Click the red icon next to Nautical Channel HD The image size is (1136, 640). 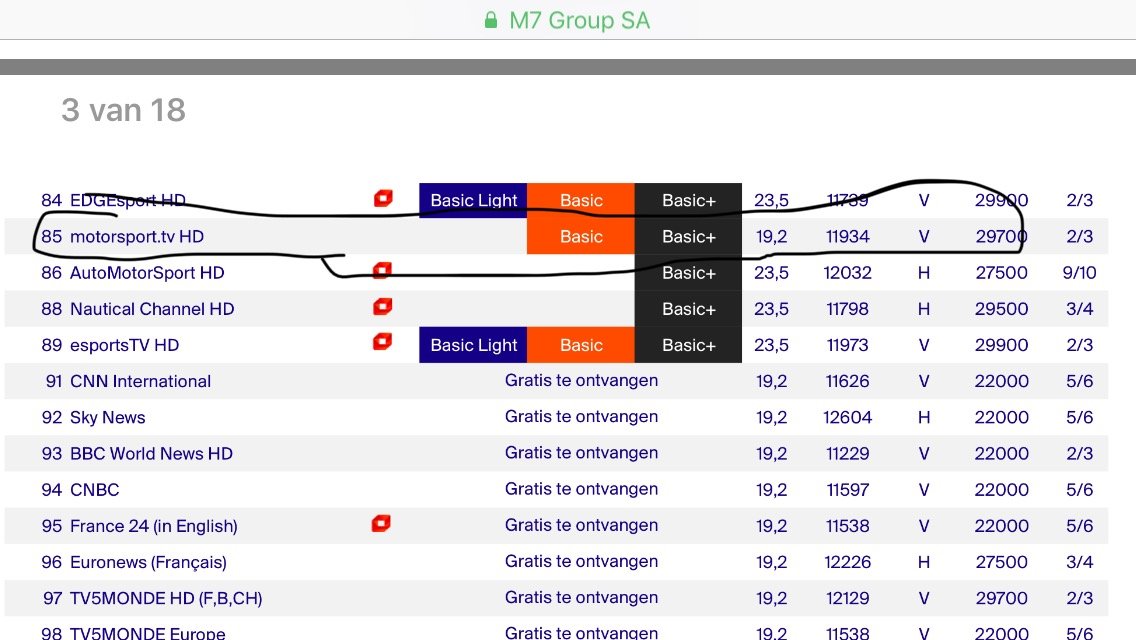click(383, 307)
